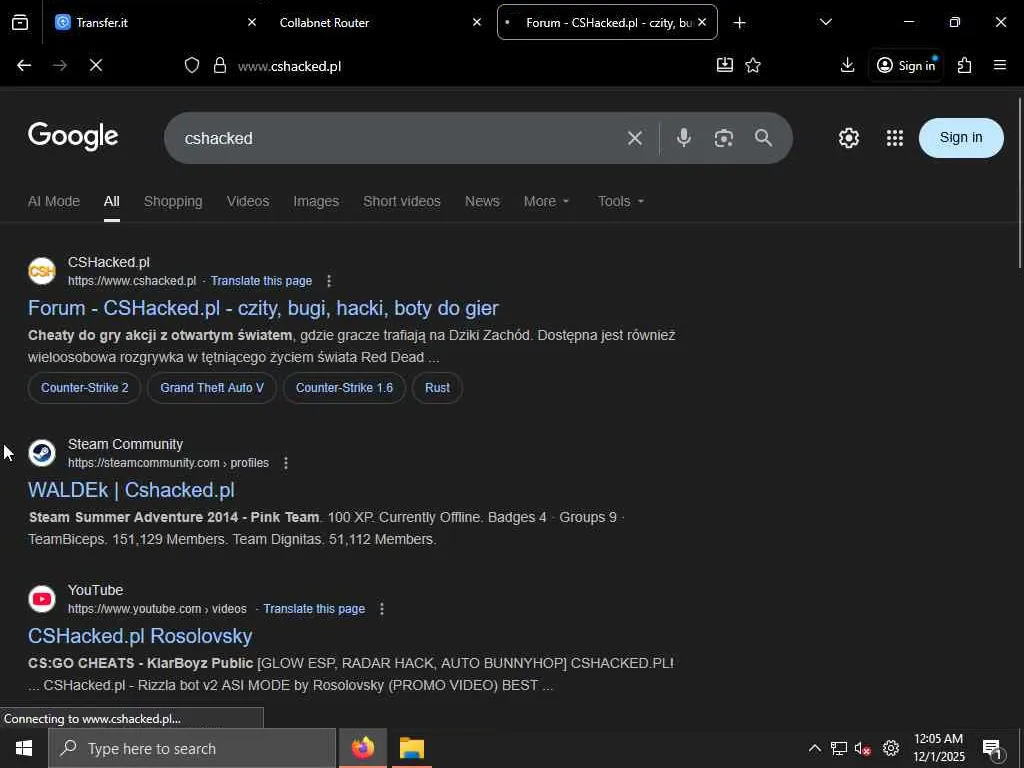Translate the CSHacked.pl page
The width and height of the screenshot is (1024, 768).
click(x=261, y=281)
